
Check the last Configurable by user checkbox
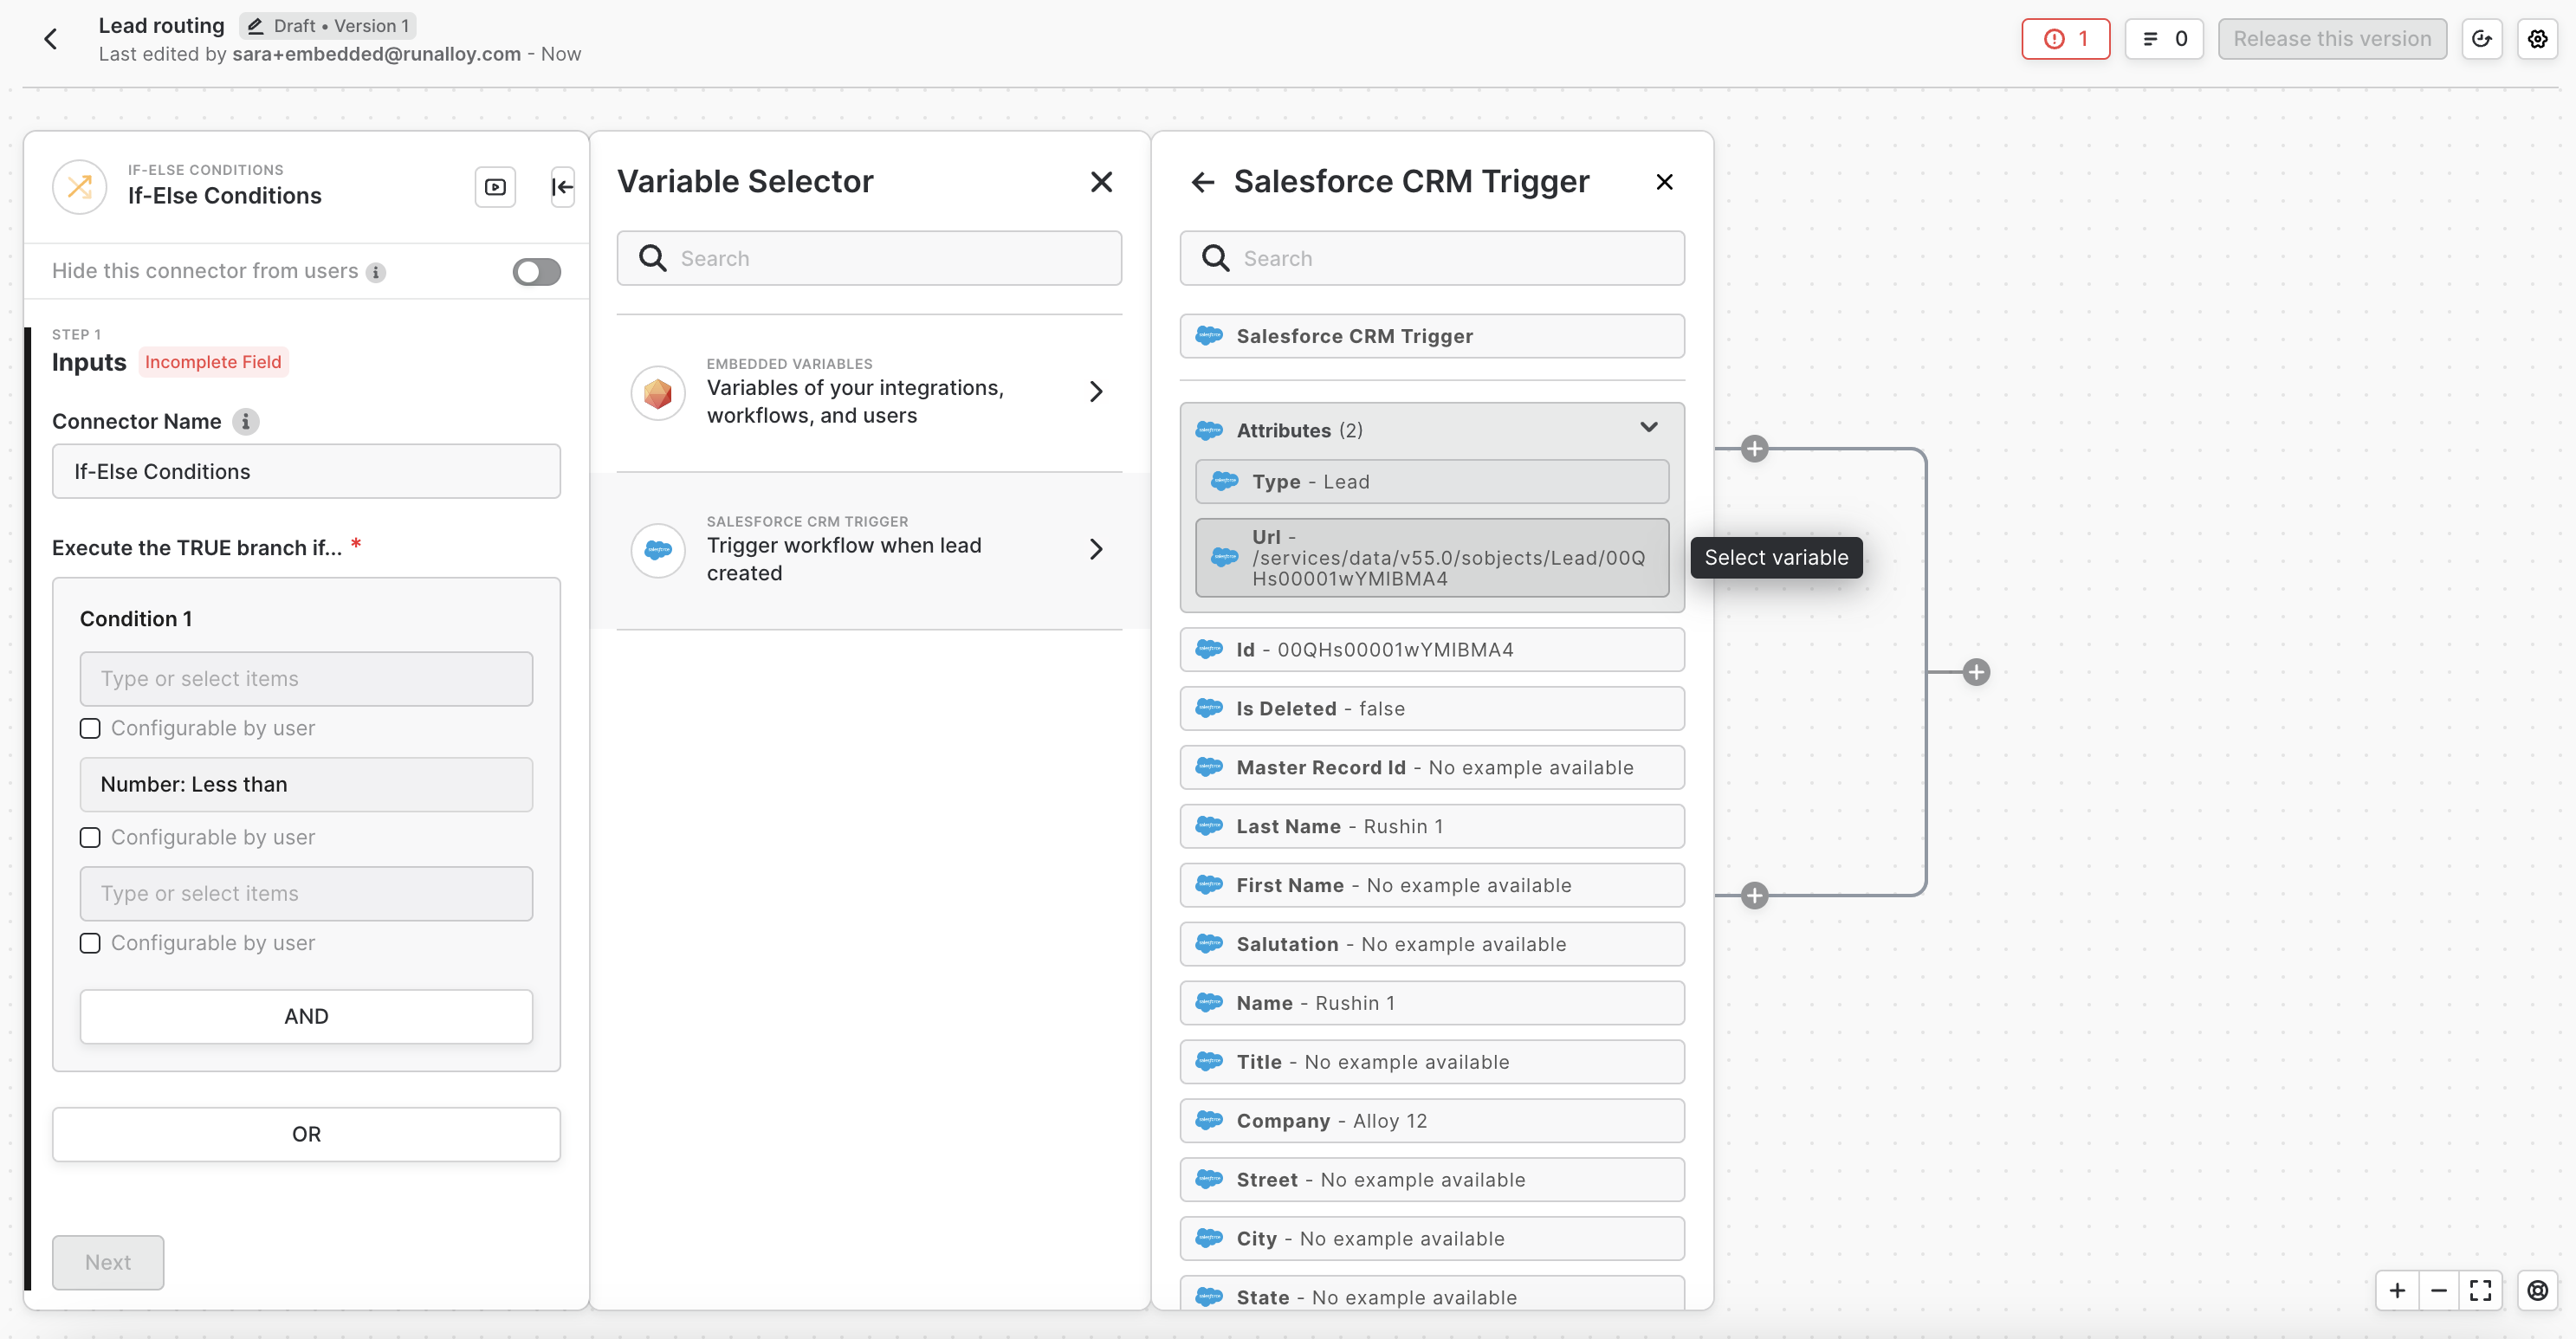point(90,943)
